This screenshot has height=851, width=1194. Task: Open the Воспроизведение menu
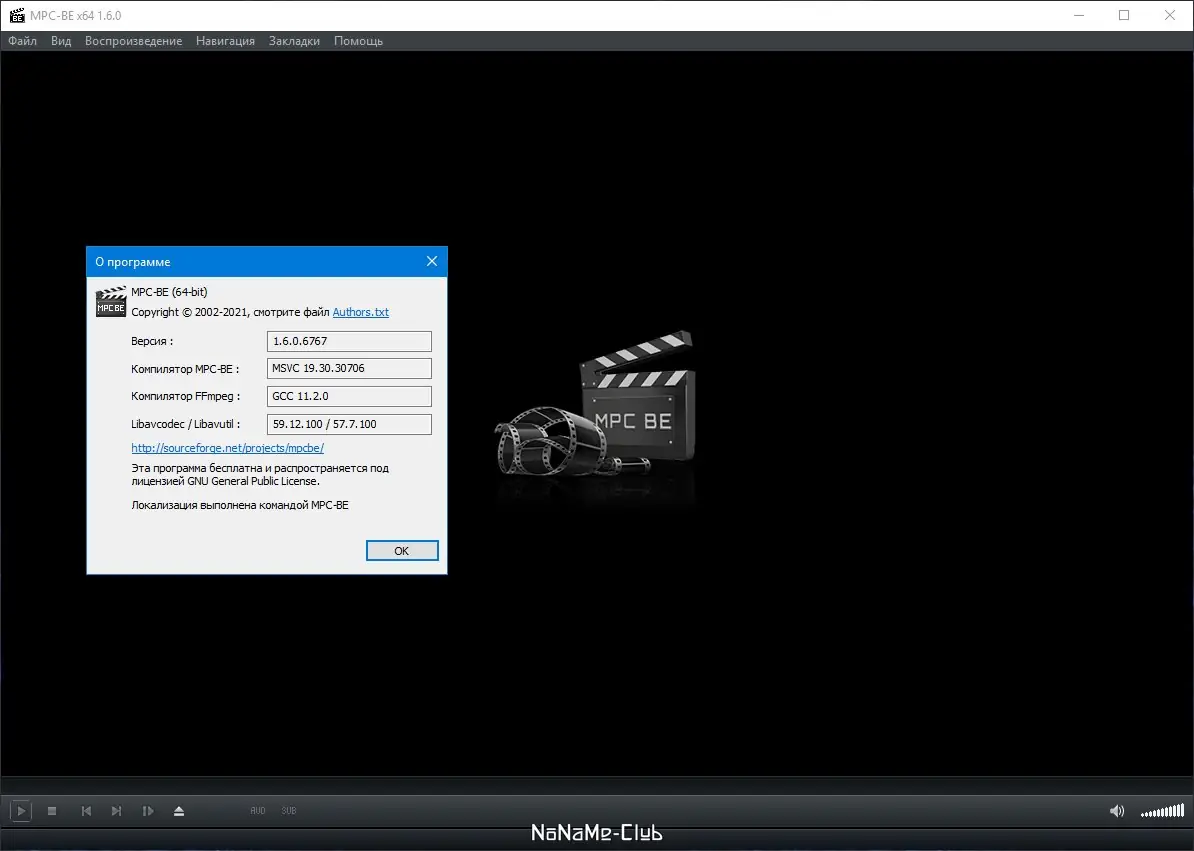click(x=133, y=41)
